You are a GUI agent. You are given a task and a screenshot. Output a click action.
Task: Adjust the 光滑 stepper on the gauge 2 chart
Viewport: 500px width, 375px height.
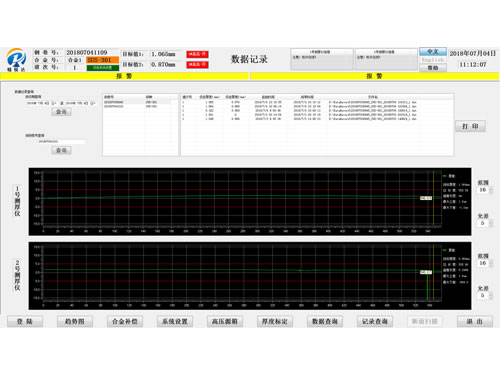coord(491,295)
